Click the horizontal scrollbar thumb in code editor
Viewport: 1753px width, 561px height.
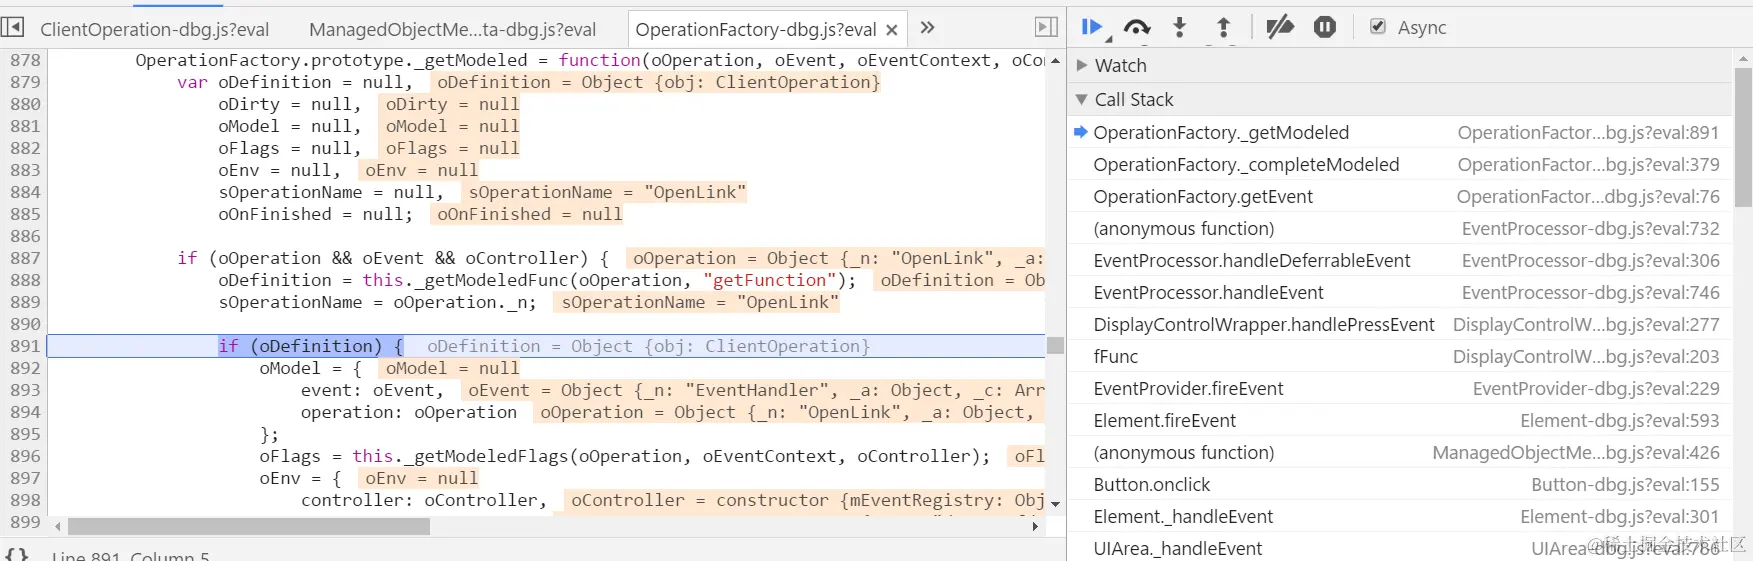click(249, 526)
